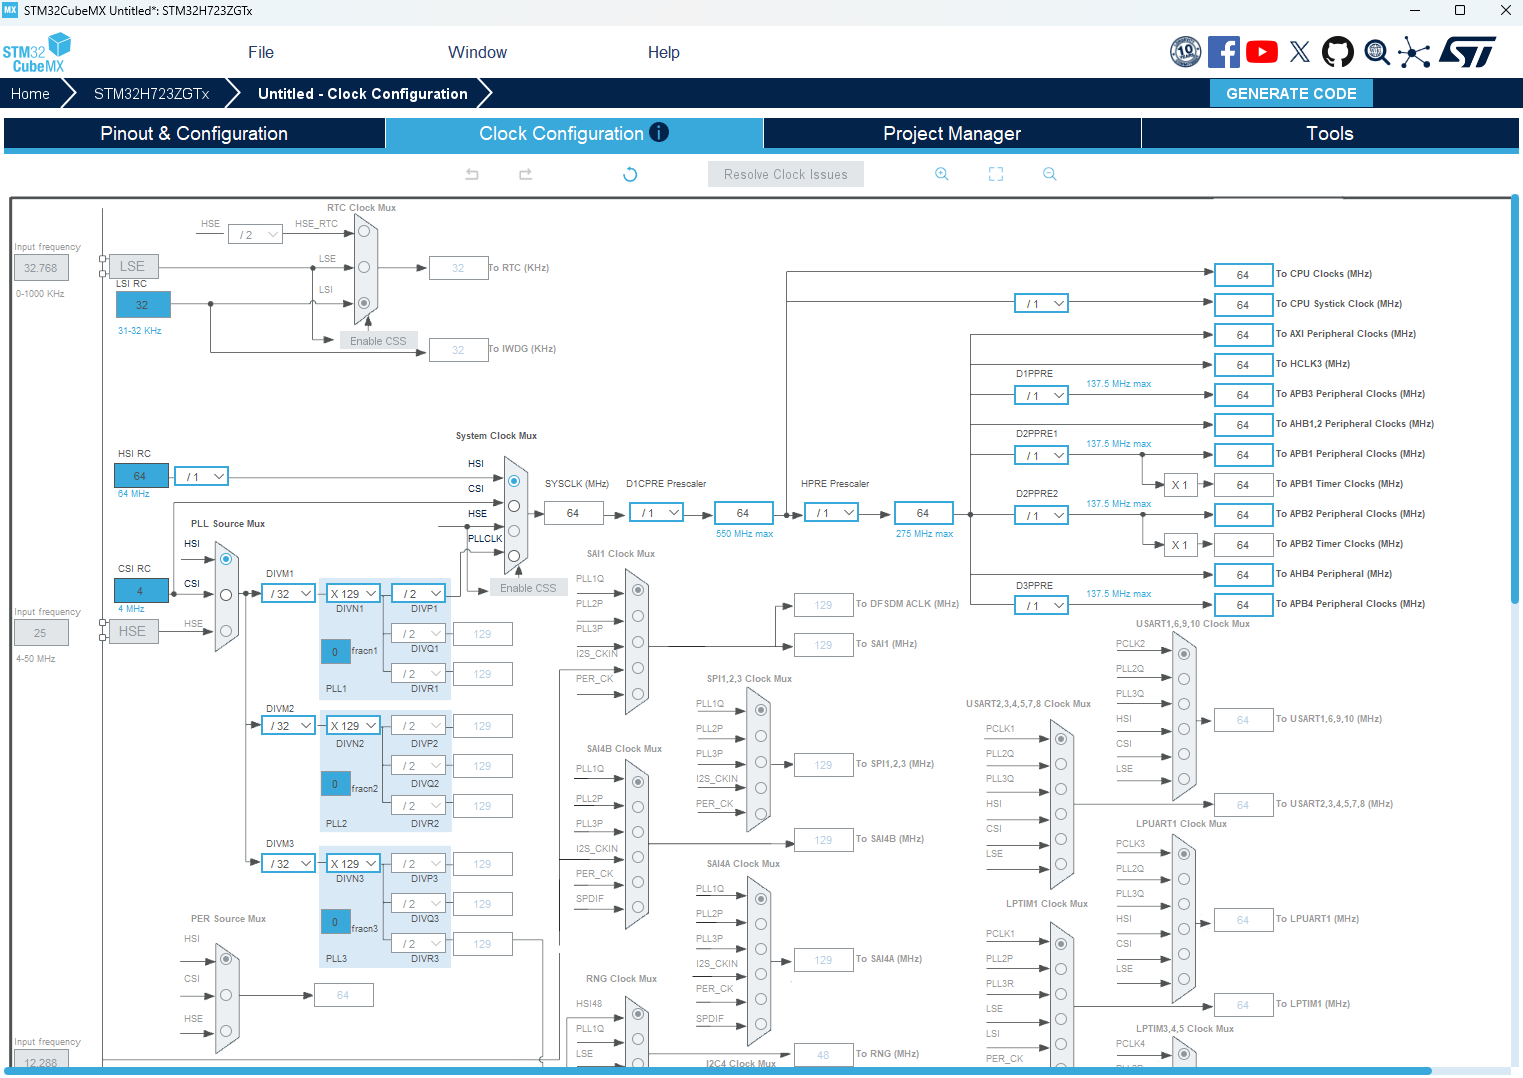Open the D1CPRE Prescaler dropdown
1523x1078 pixels.
pos(658,513)
